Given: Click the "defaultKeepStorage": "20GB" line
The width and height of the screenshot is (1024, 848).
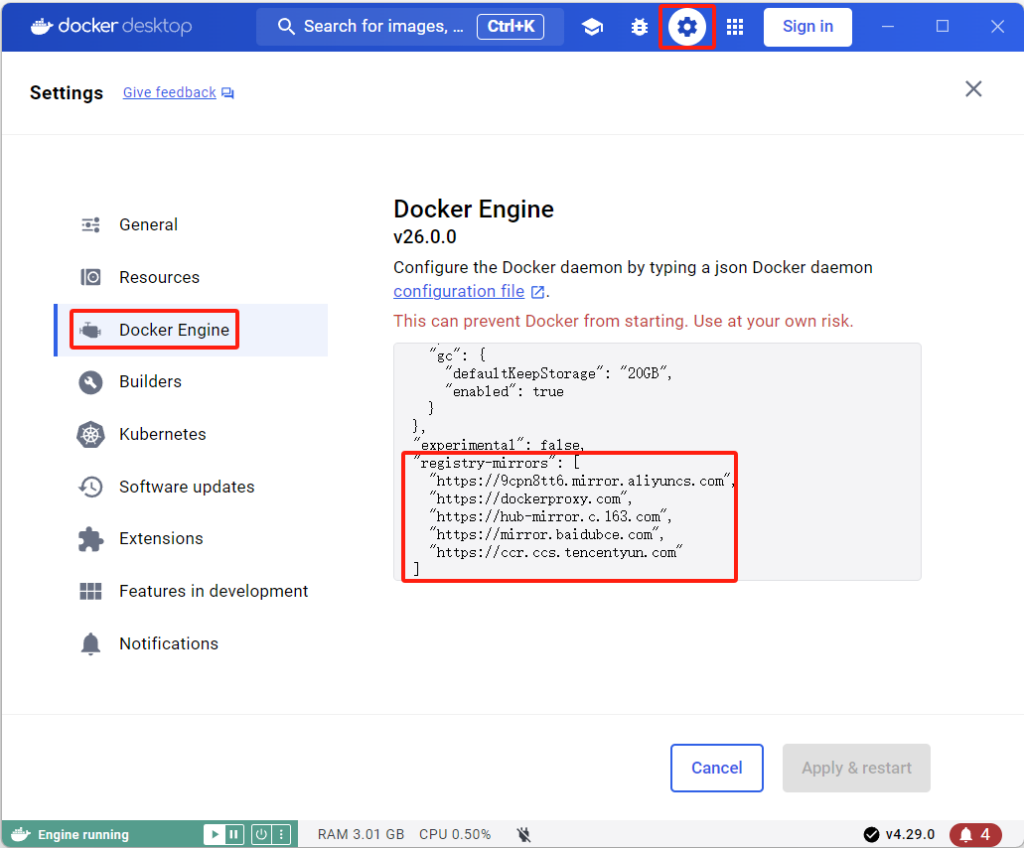Looking at the screenshot, I should (558, 374).
